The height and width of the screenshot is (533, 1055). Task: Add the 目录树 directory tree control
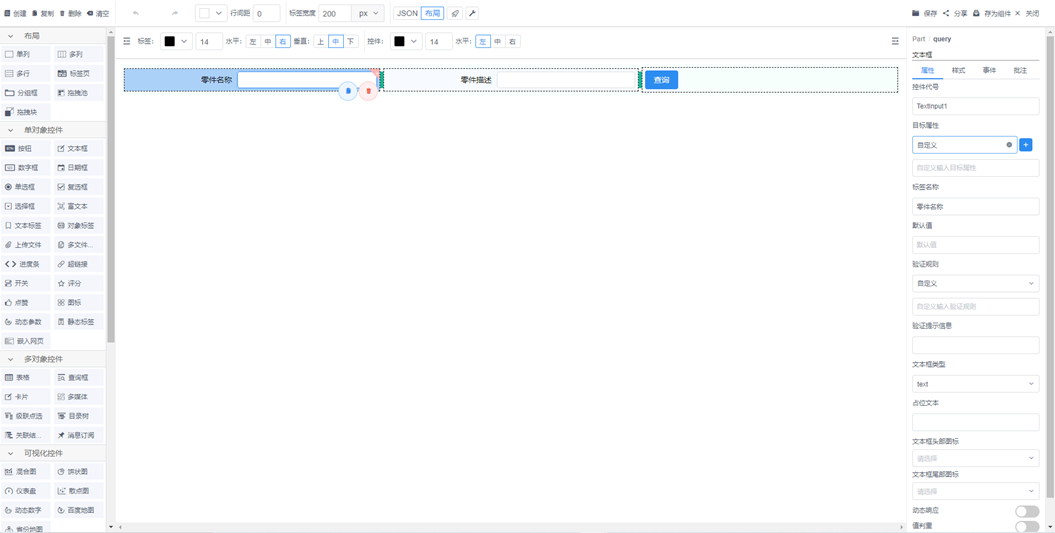tap(79, 416)
